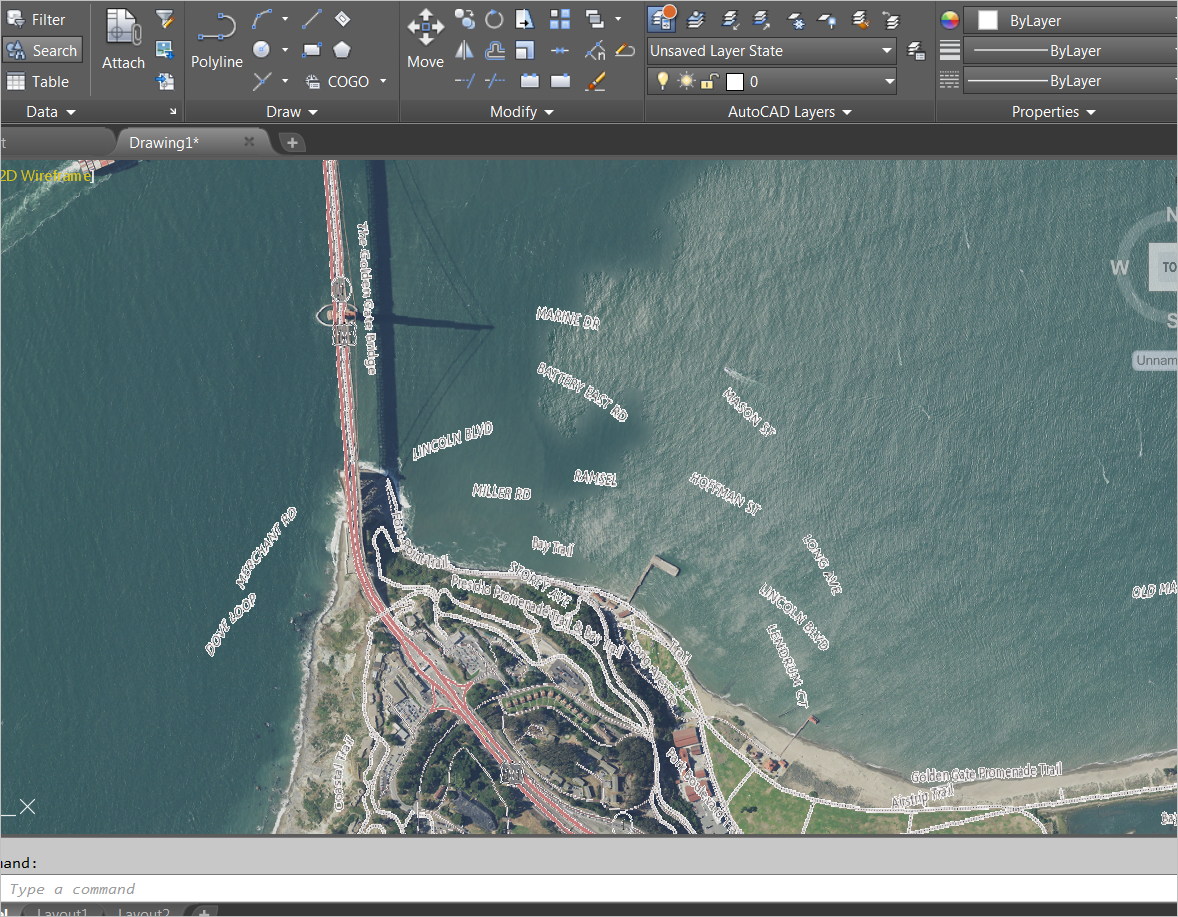Click the Search button in Data panel

point(42,50)
